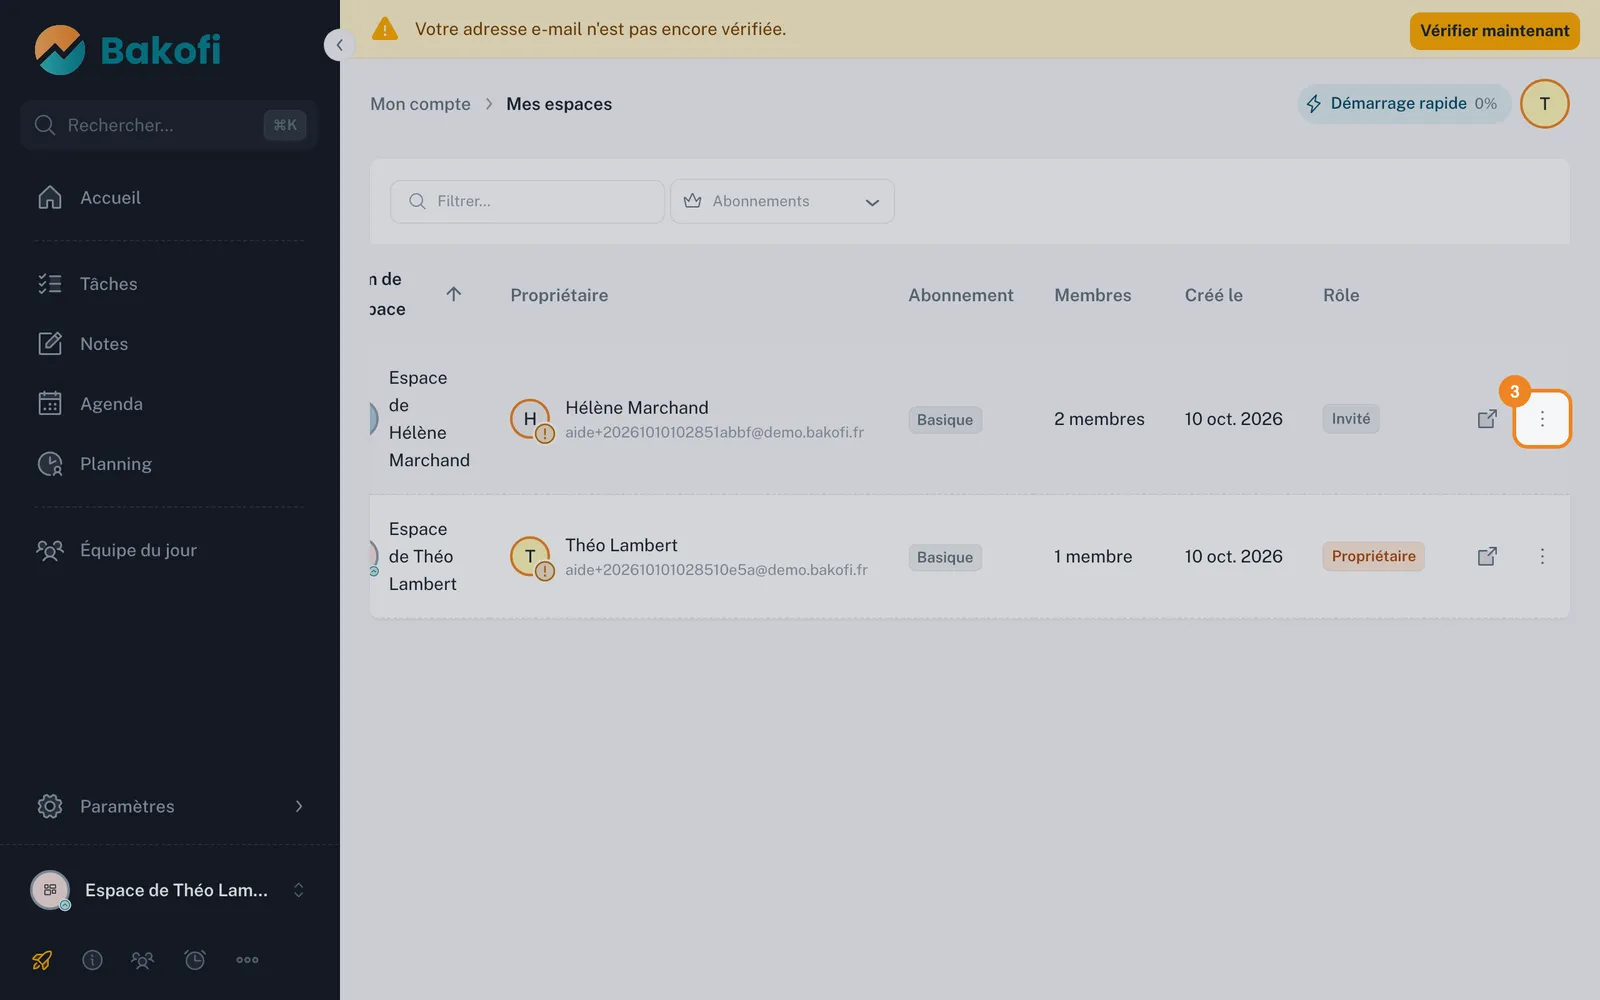
Task: Sort by space name using the arrow
Action: pos(453,294)
